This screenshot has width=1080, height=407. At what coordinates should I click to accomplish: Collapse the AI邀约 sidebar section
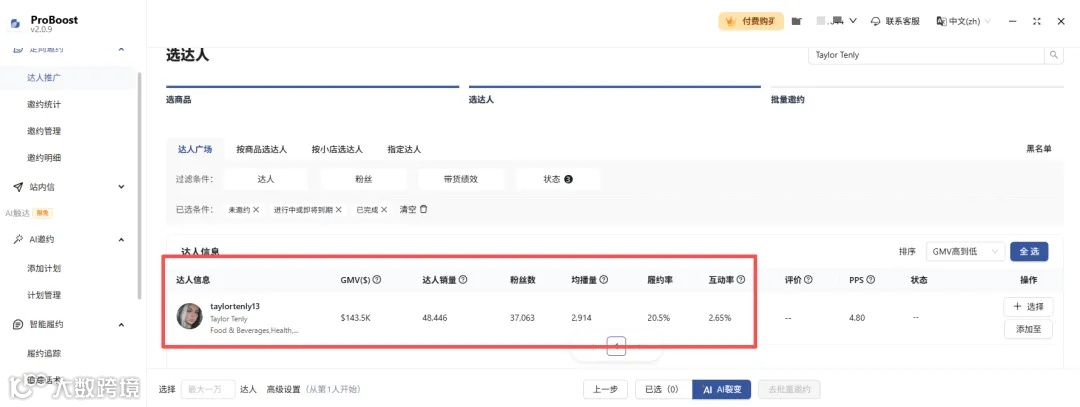pyautogui.click(x=121, y=240)
